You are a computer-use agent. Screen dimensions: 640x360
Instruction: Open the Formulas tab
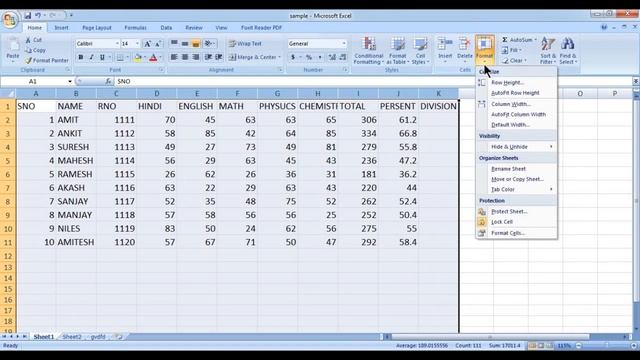pos(135,28)
